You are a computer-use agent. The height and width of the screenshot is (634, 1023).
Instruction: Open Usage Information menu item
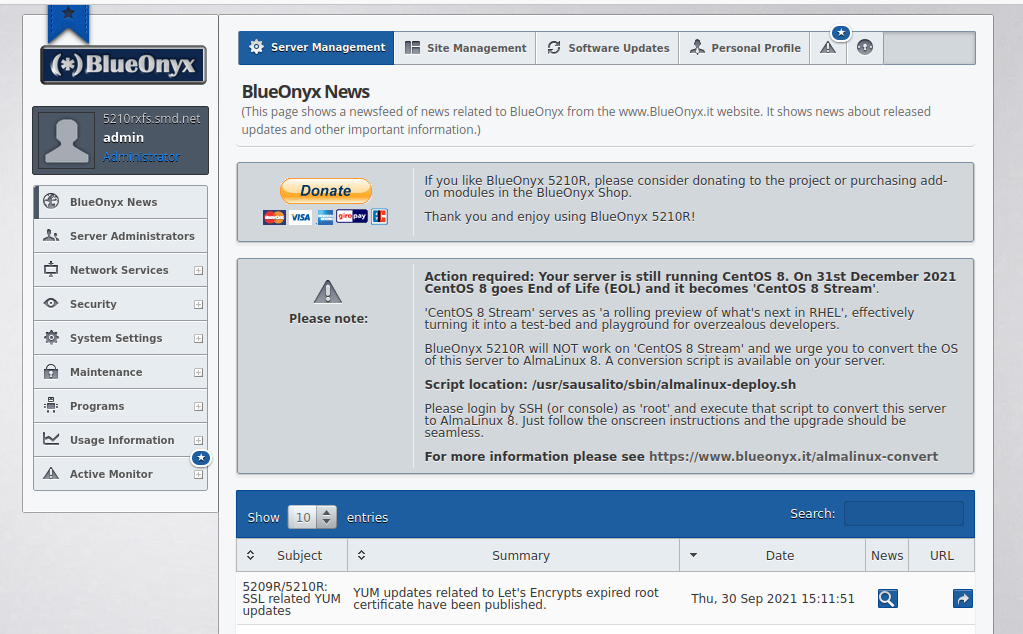pyautogui.click(x=121, y=440)
